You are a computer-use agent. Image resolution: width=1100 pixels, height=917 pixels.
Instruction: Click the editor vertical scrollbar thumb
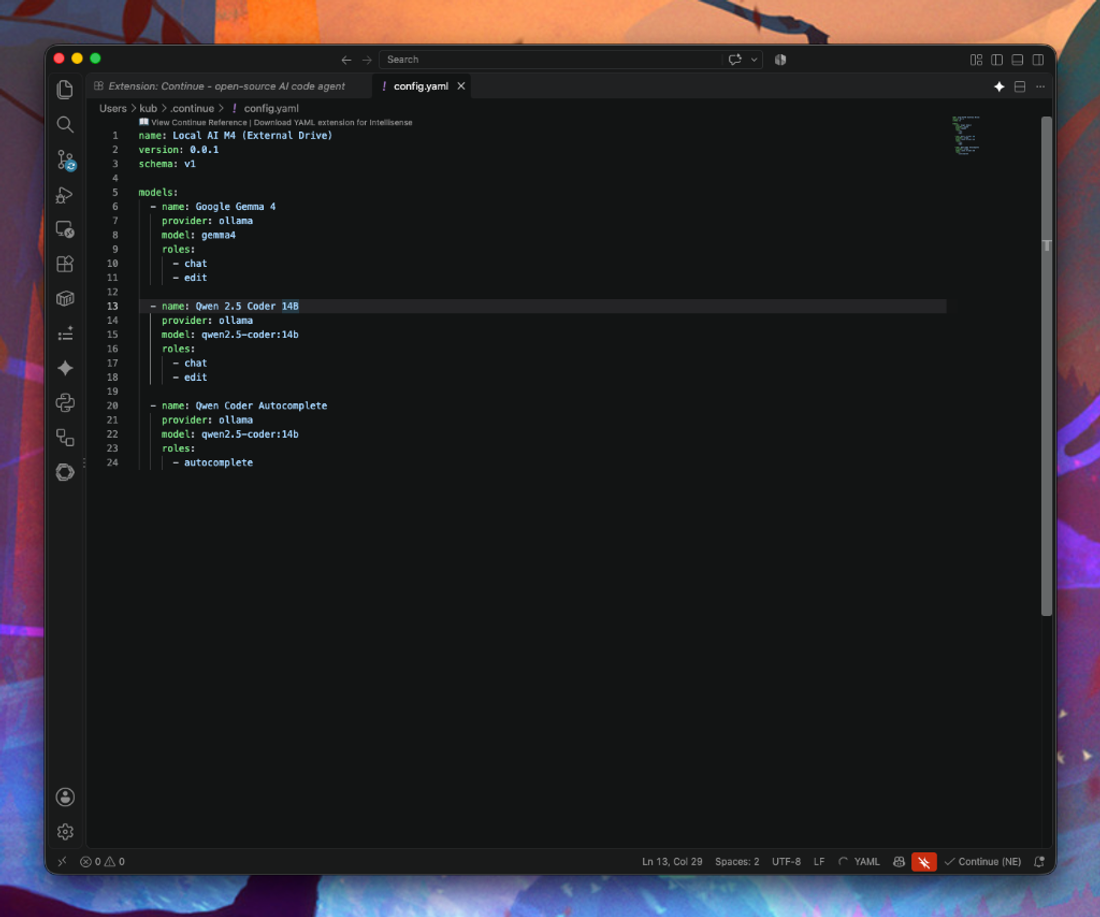[x=1046, y=366]
